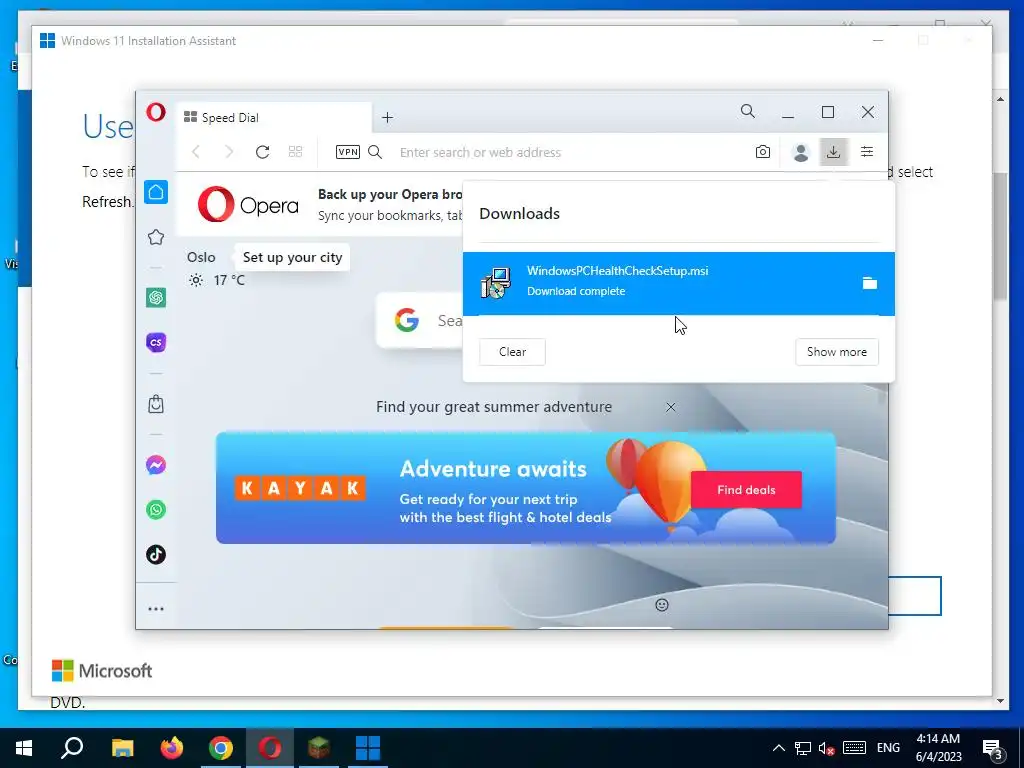The width and height of the screenshot is (1024, 768).
Task: Open ENG language selector
Action: pyautogui.click(x=888, y=748)
